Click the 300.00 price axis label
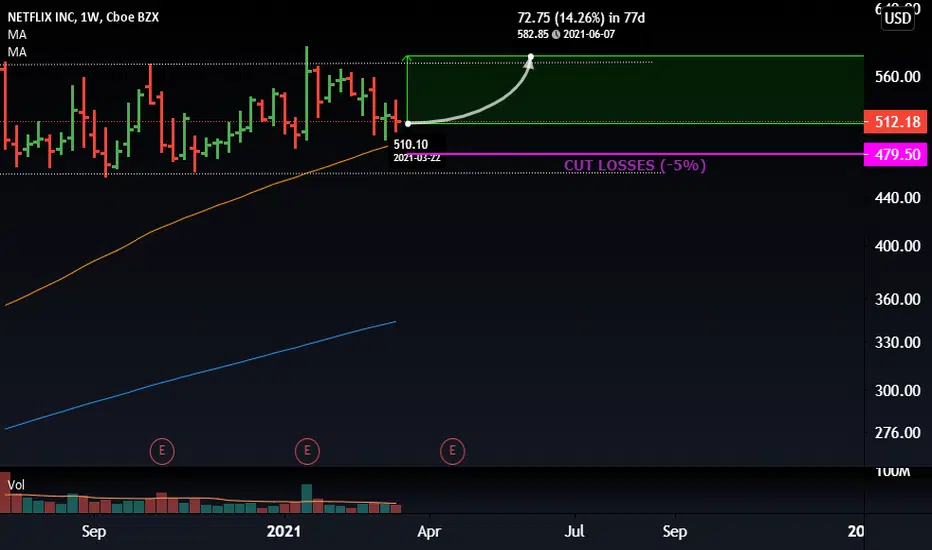 [898, 391]
